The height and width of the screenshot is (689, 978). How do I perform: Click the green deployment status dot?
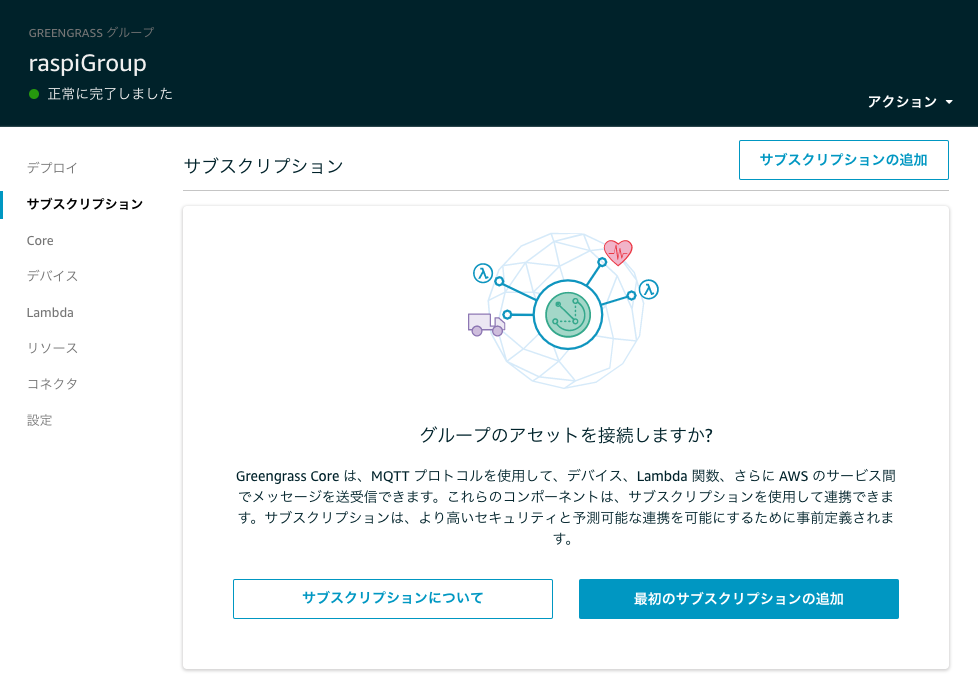click(x=34, y=94)
